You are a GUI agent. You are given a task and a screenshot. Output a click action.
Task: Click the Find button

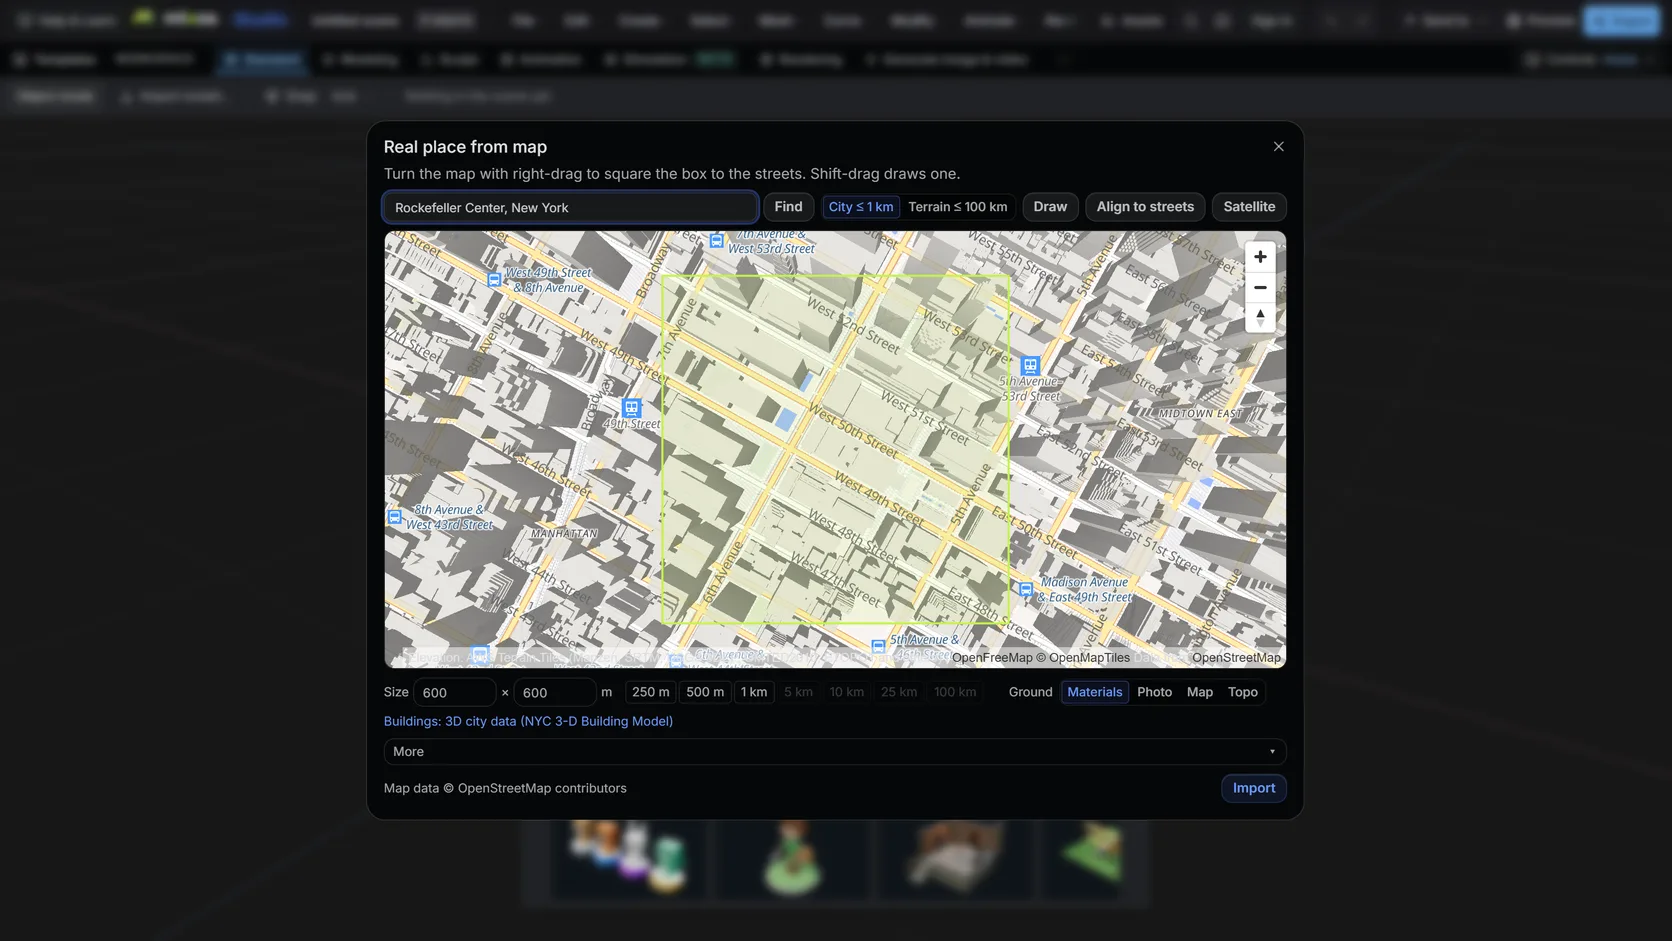tap(788, 207)
